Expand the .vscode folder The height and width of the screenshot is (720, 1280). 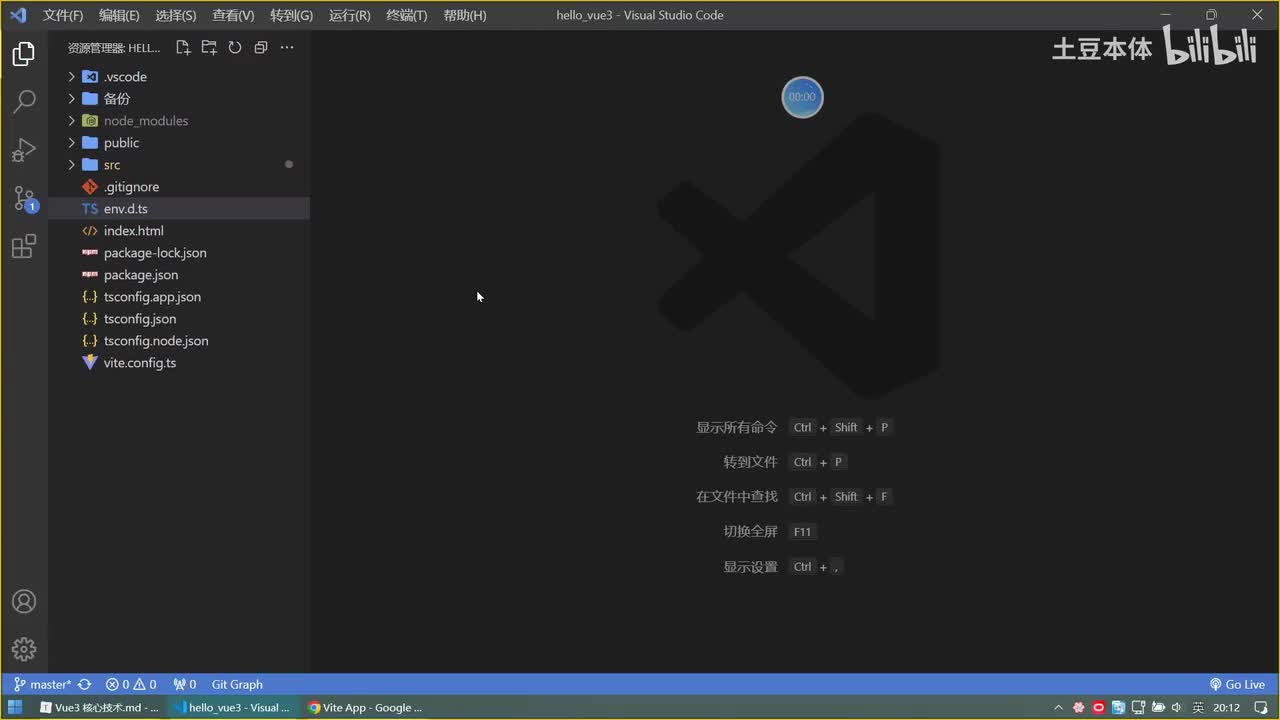[x=179, y=77]
